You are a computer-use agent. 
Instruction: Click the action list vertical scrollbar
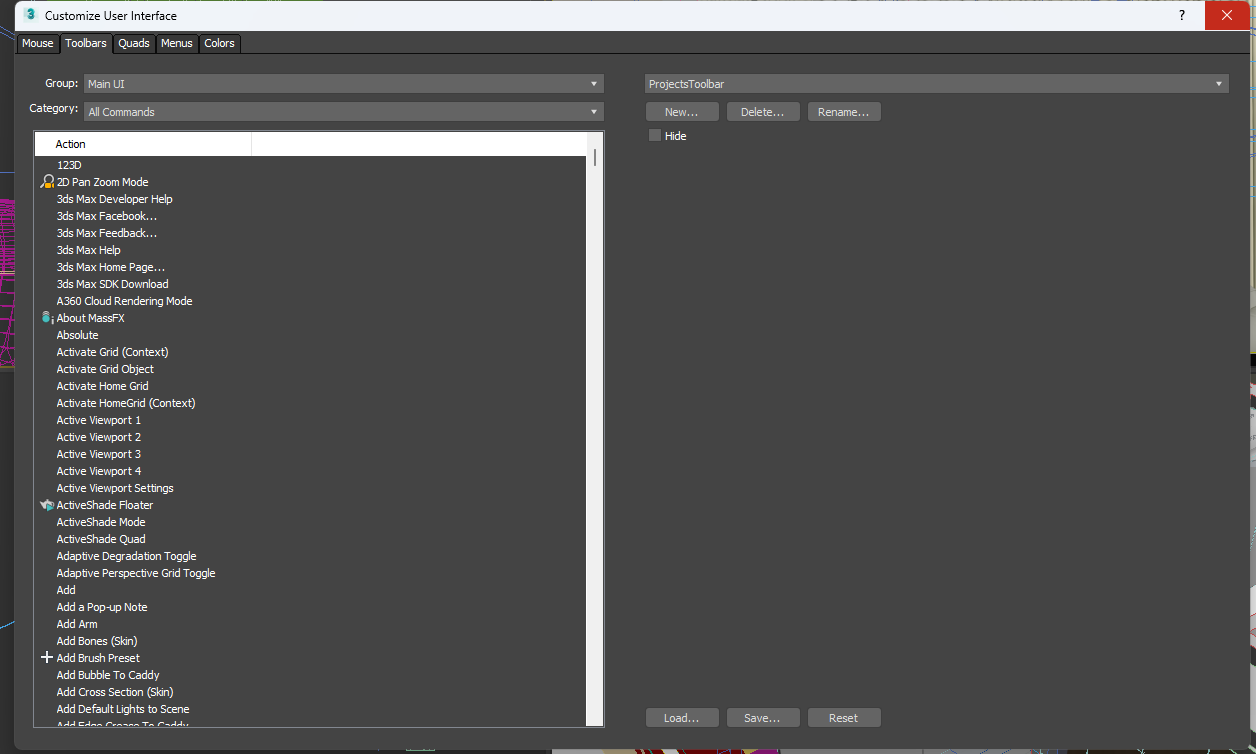coord(595,440)
